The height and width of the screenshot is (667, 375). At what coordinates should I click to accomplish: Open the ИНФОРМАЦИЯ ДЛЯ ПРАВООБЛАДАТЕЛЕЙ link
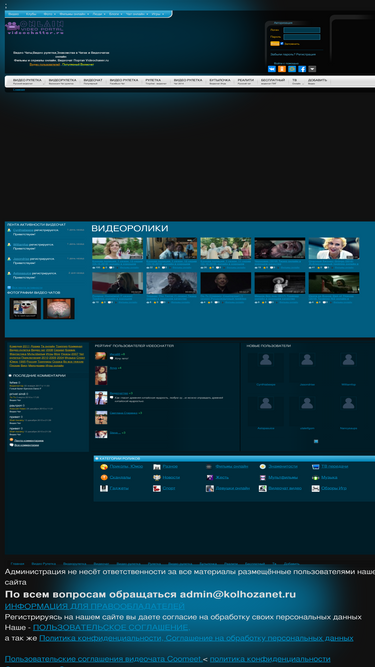click(x=94, y=606)
